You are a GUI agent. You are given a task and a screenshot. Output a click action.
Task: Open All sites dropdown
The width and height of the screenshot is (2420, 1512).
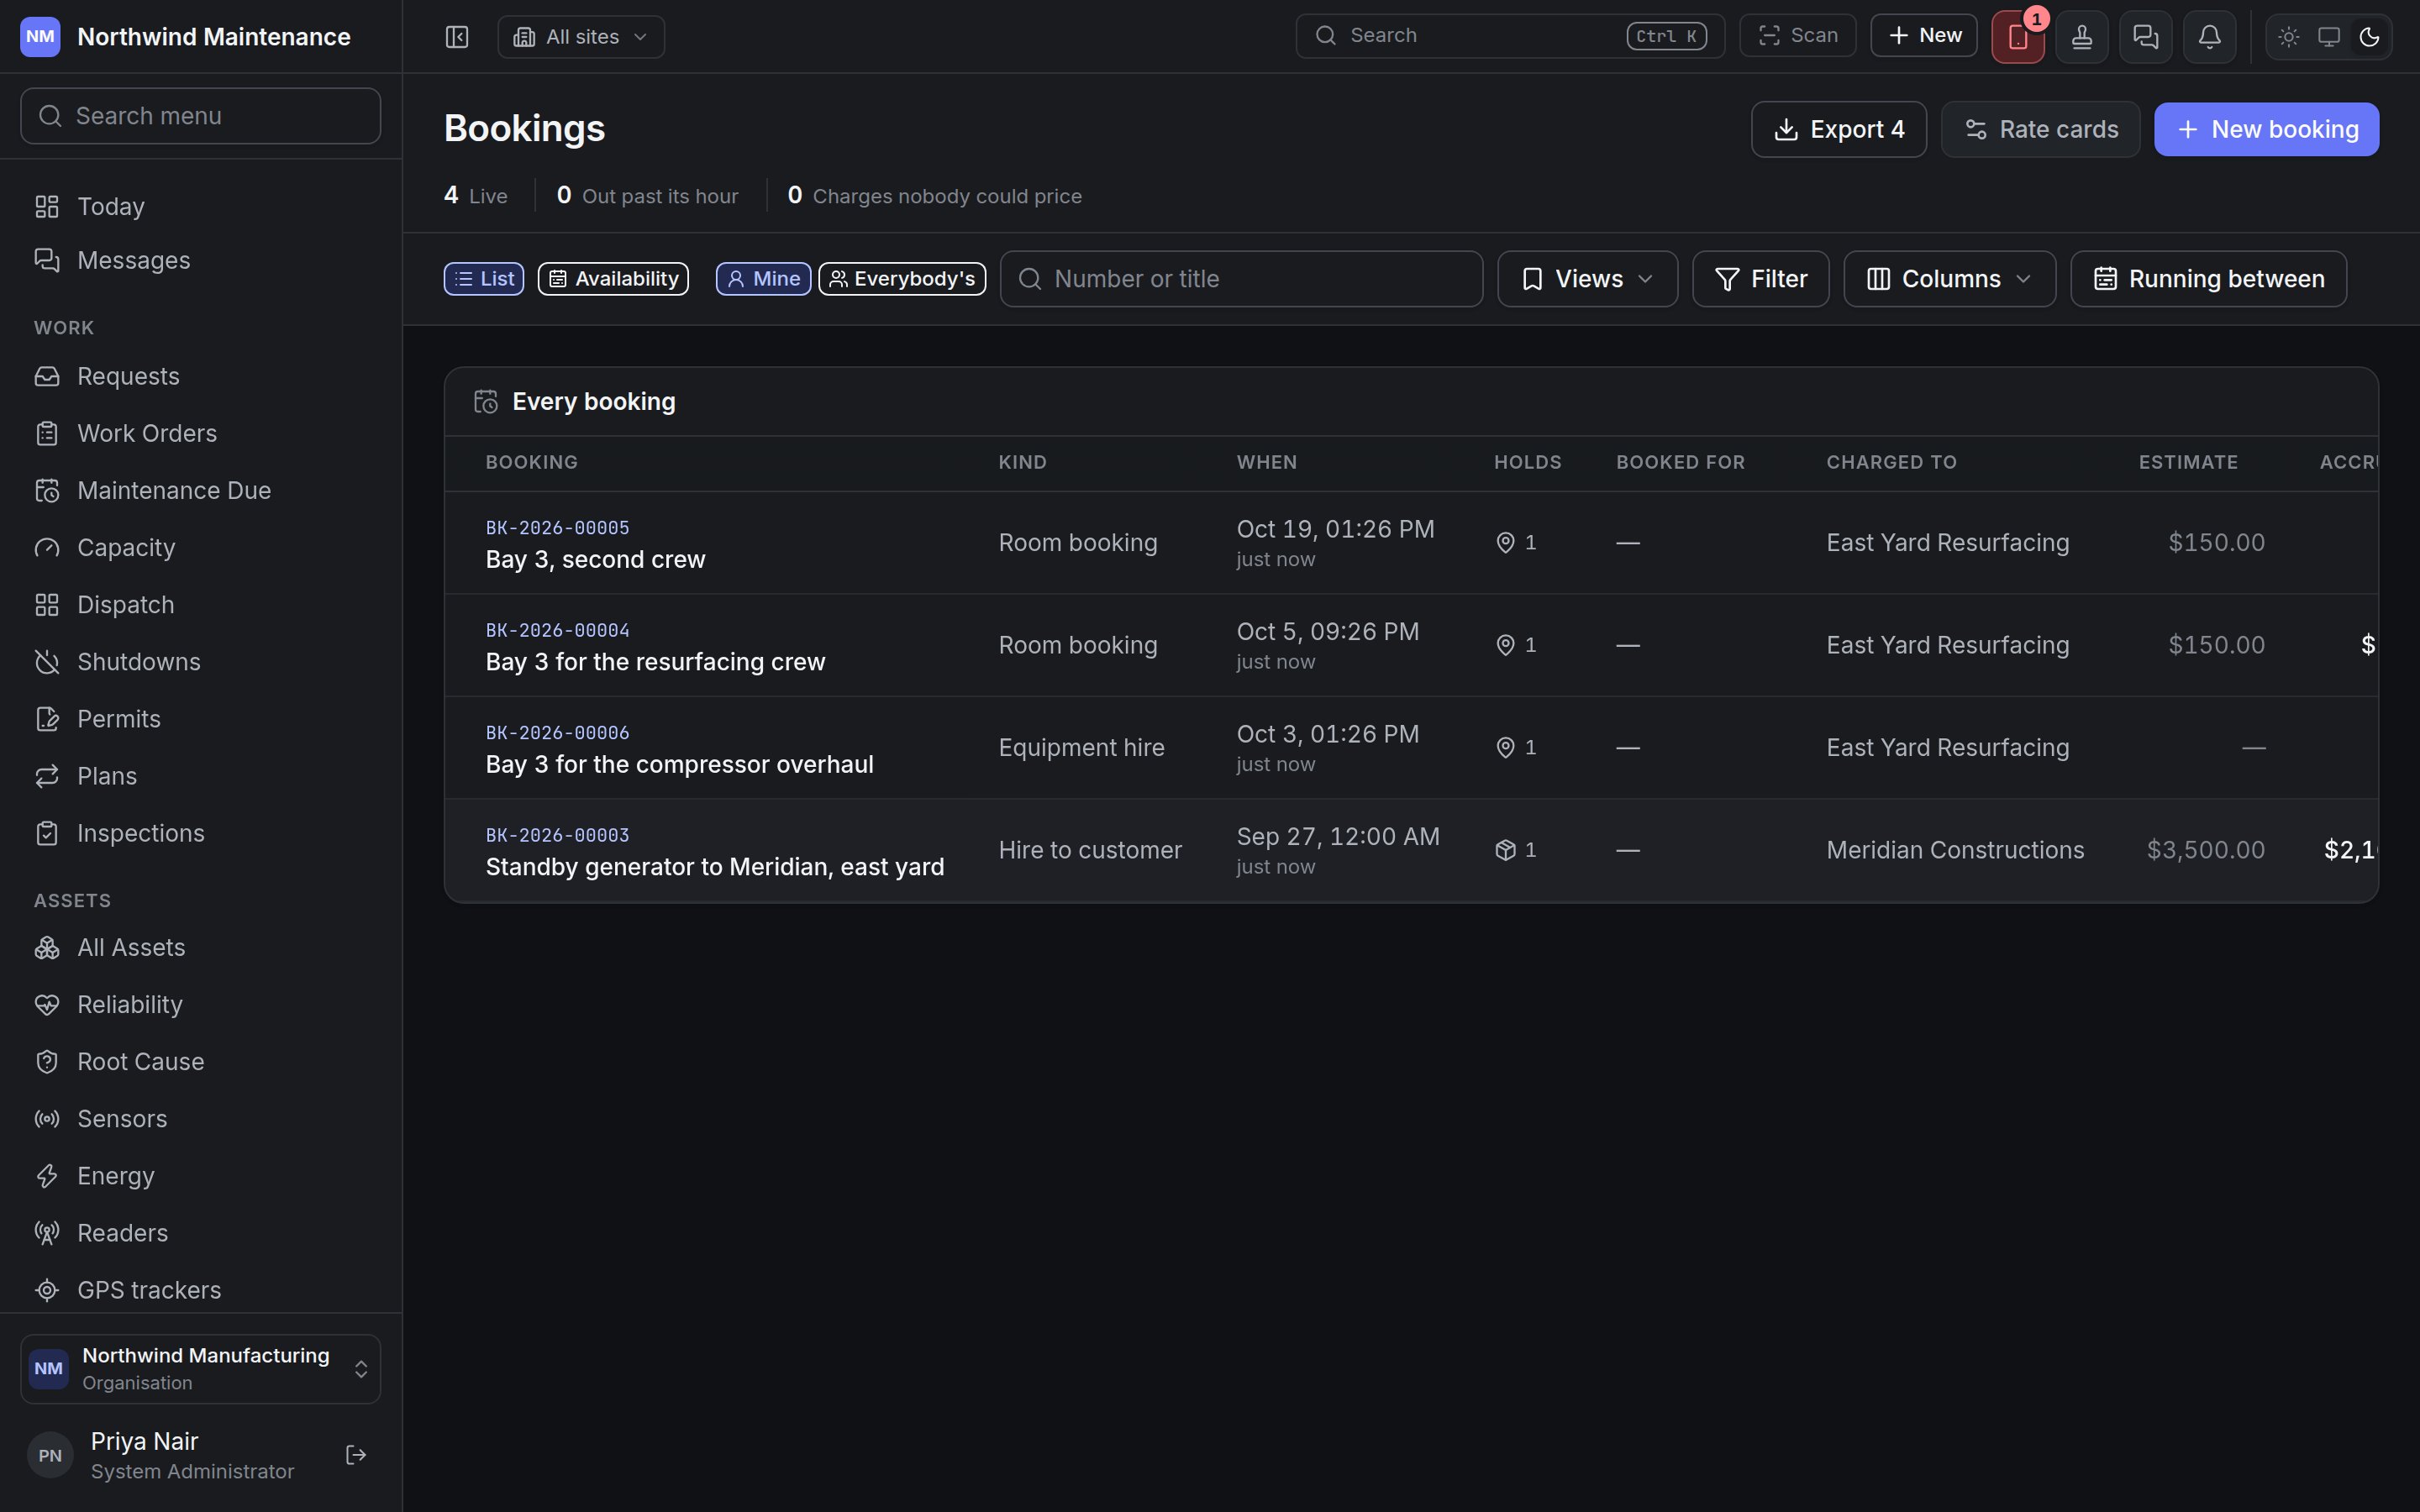coord(581,37)
